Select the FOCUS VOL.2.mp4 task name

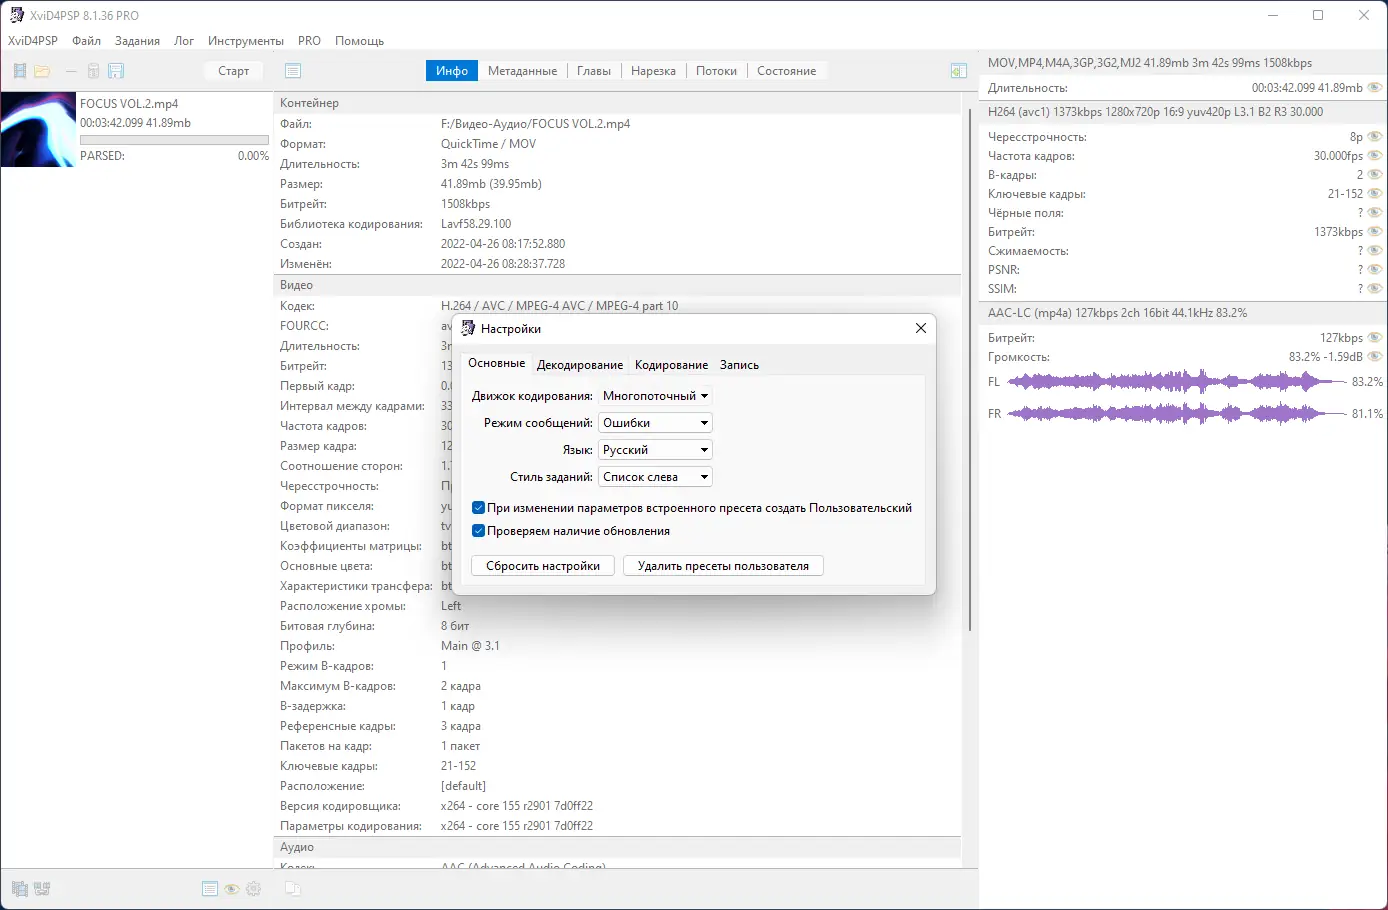129,104
